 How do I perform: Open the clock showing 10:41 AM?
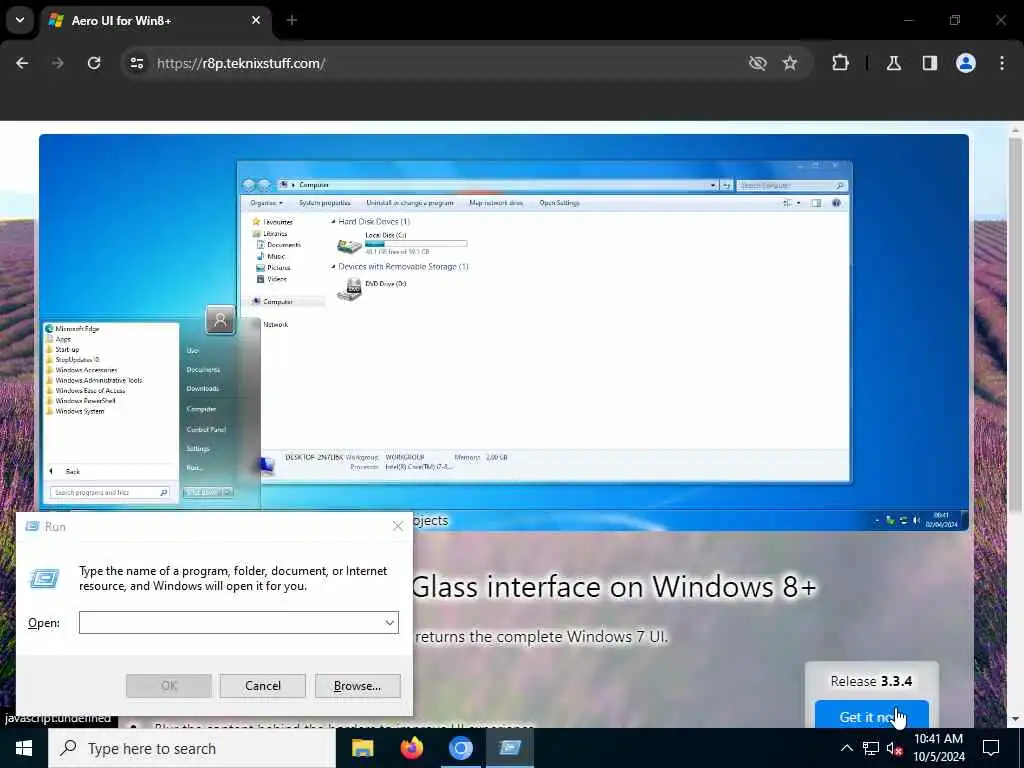coord(938,748)
